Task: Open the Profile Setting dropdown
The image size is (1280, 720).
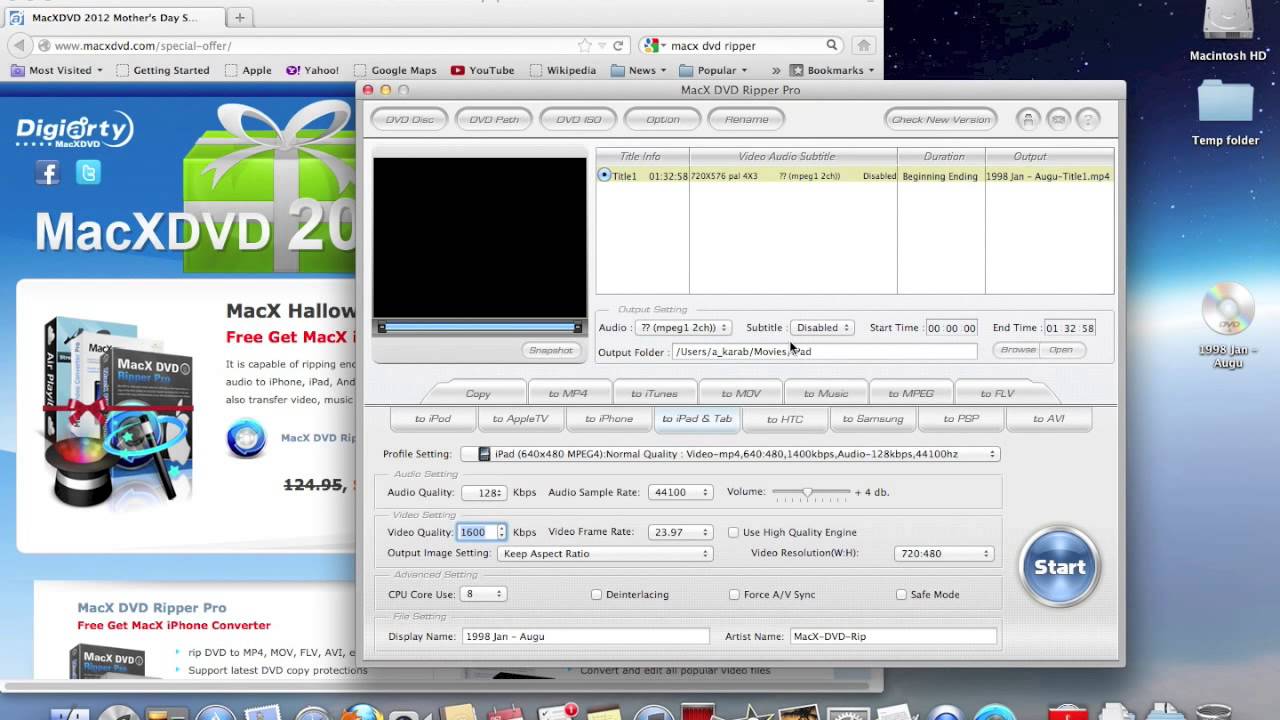Action: [x=730, y=454]
